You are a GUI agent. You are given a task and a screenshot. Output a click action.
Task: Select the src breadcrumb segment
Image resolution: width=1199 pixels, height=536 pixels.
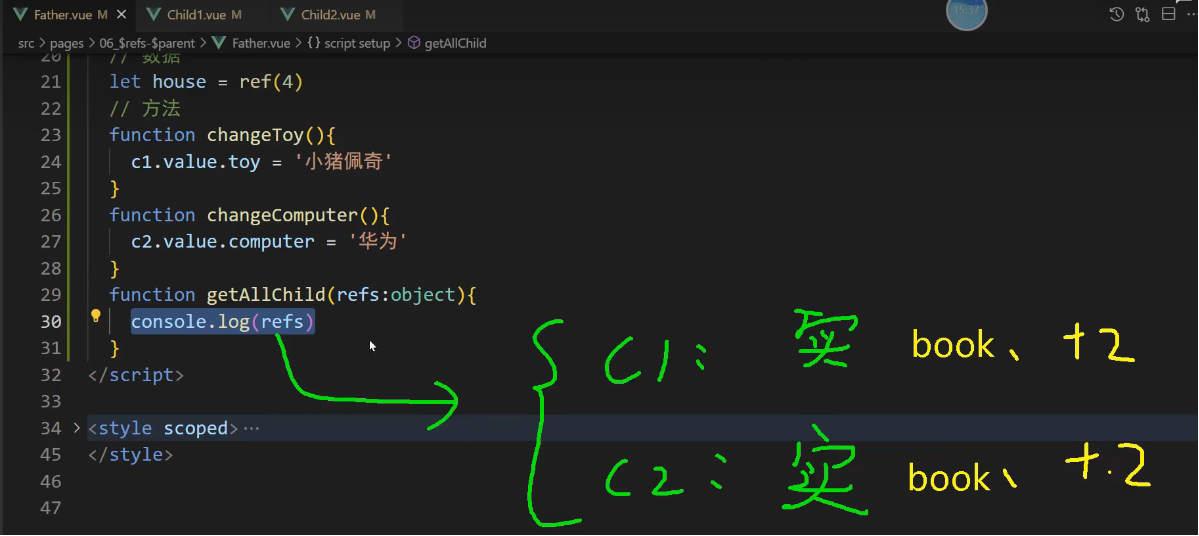click(26, 44)
